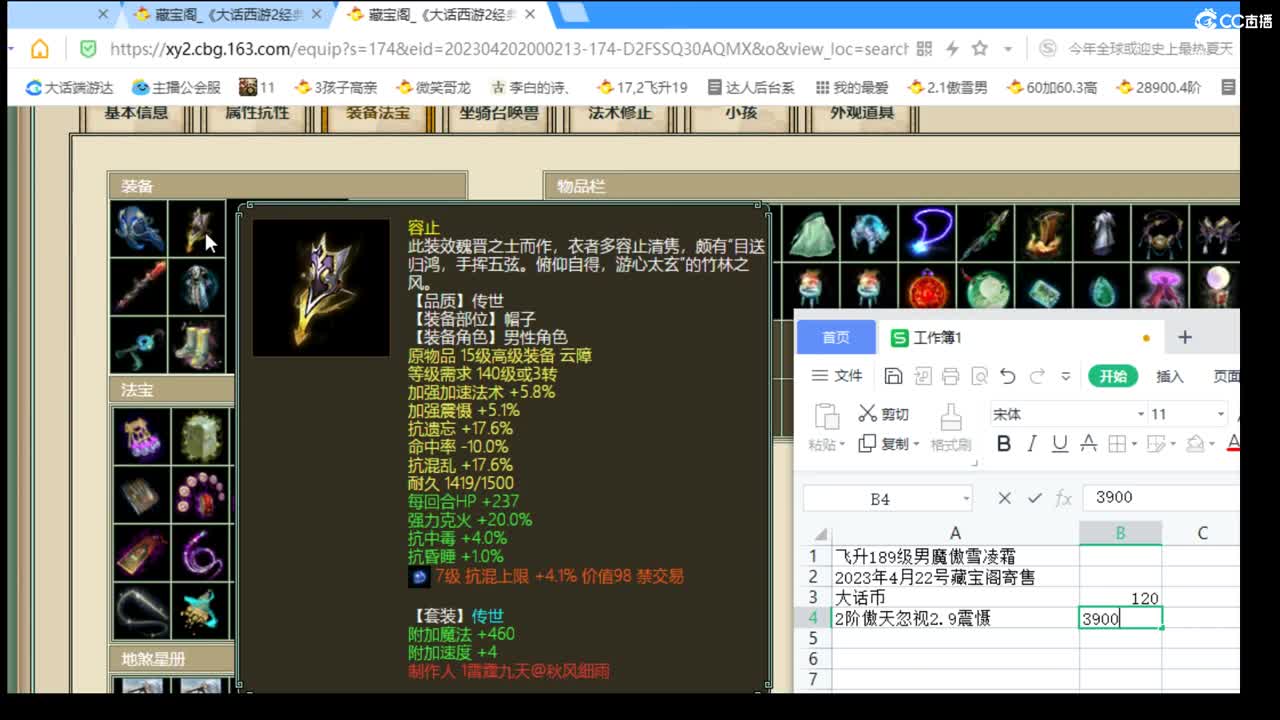The width and height of the screenshot is (1280, 720).
Task: Click the fx insert function button
Action: (x=1063, y=498)
